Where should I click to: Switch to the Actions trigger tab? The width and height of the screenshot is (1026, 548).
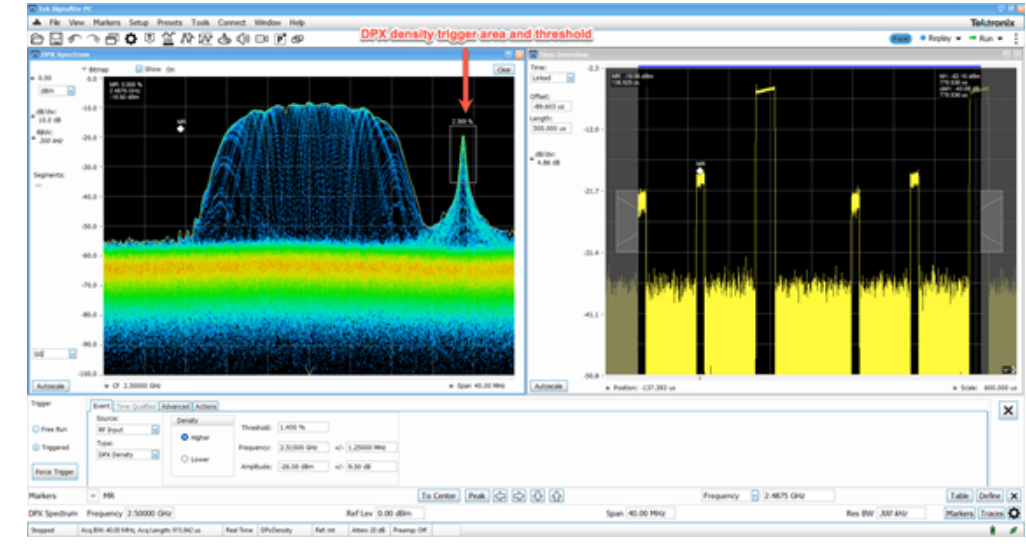coord(205,407)
